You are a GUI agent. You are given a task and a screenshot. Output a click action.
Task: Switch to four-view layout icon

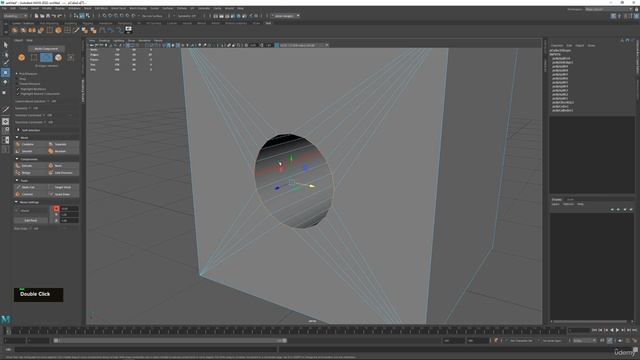pos(5,131)
